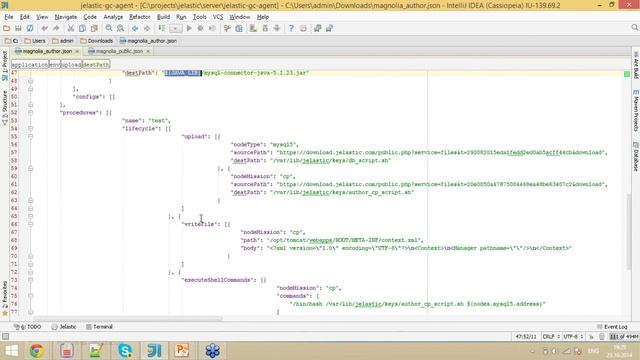The width and height of the screenshot is (640, 360).
Task: Click the Search Everywhere magnifier
Action: click(x=635, y=27)
